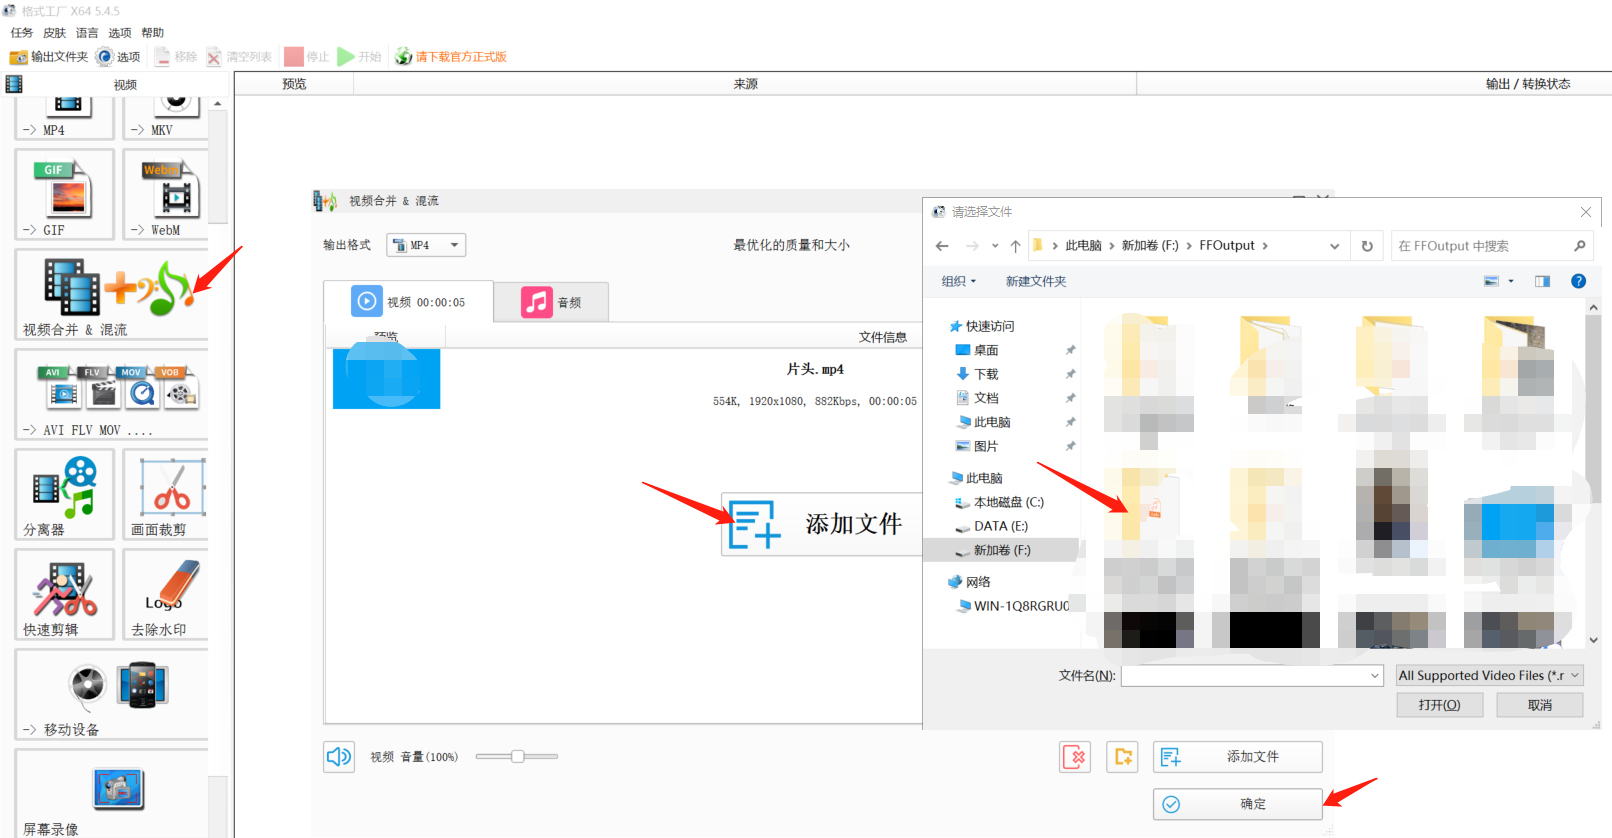
Task: Select the MP4 conversion tool
Action: click(65, 118)
